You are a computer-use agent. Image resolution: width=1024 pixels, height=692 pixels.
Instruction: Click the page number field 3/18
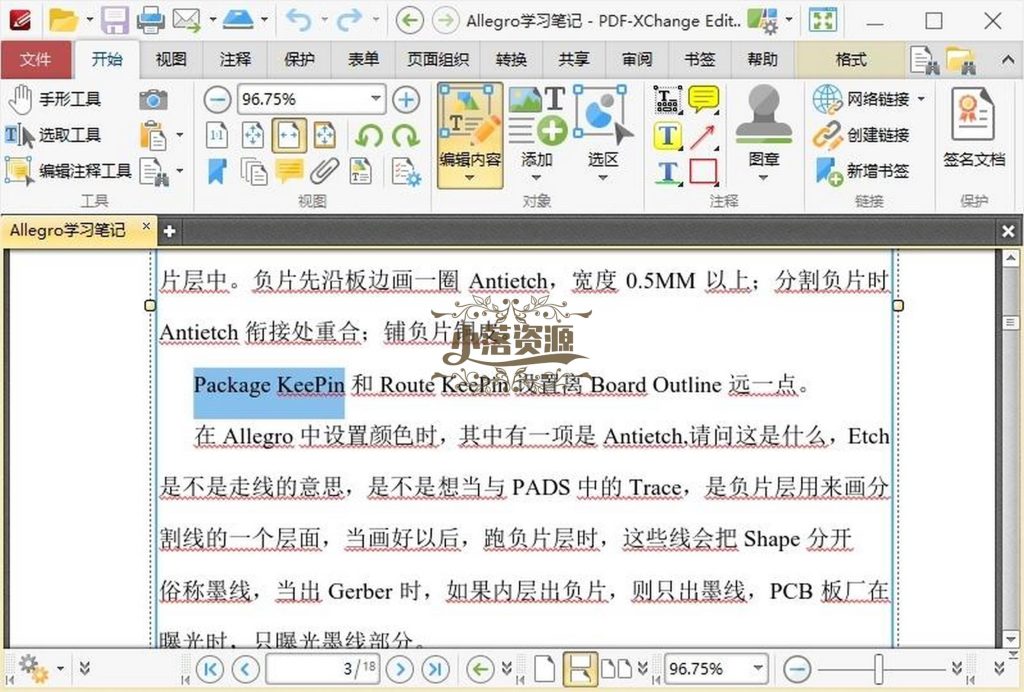coord(323,668)
